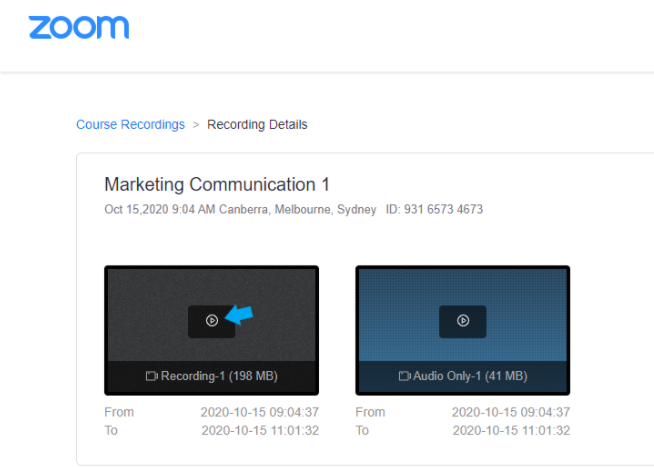Select the Recording-1 (198 MB) label
This screenshot has height=467, width=654.
pos(219,376)
